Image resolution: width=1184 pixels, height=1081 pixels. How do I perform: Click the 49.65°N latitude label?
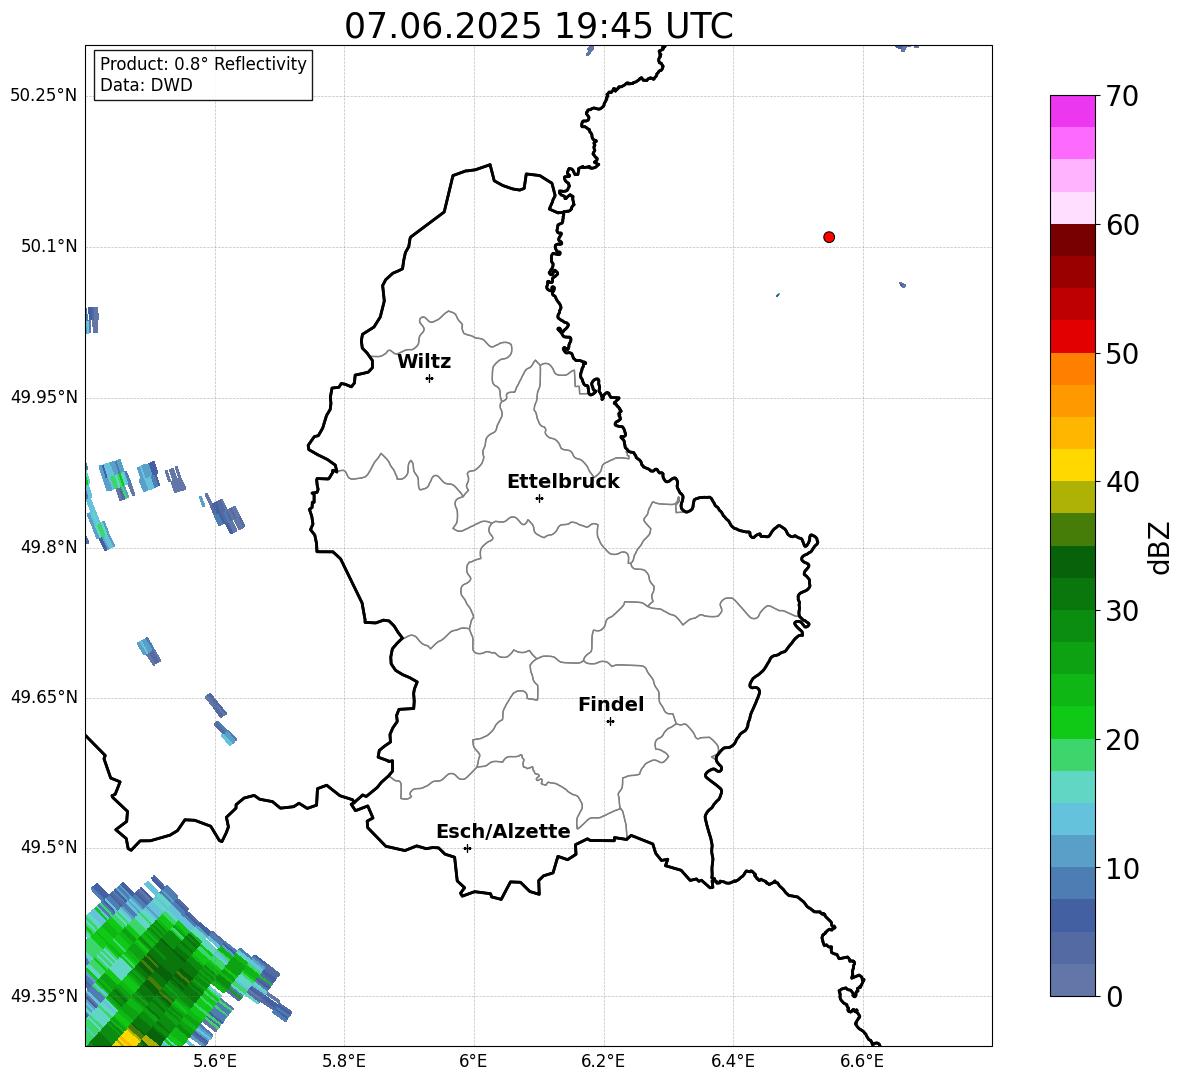click(x=44, y=697)
